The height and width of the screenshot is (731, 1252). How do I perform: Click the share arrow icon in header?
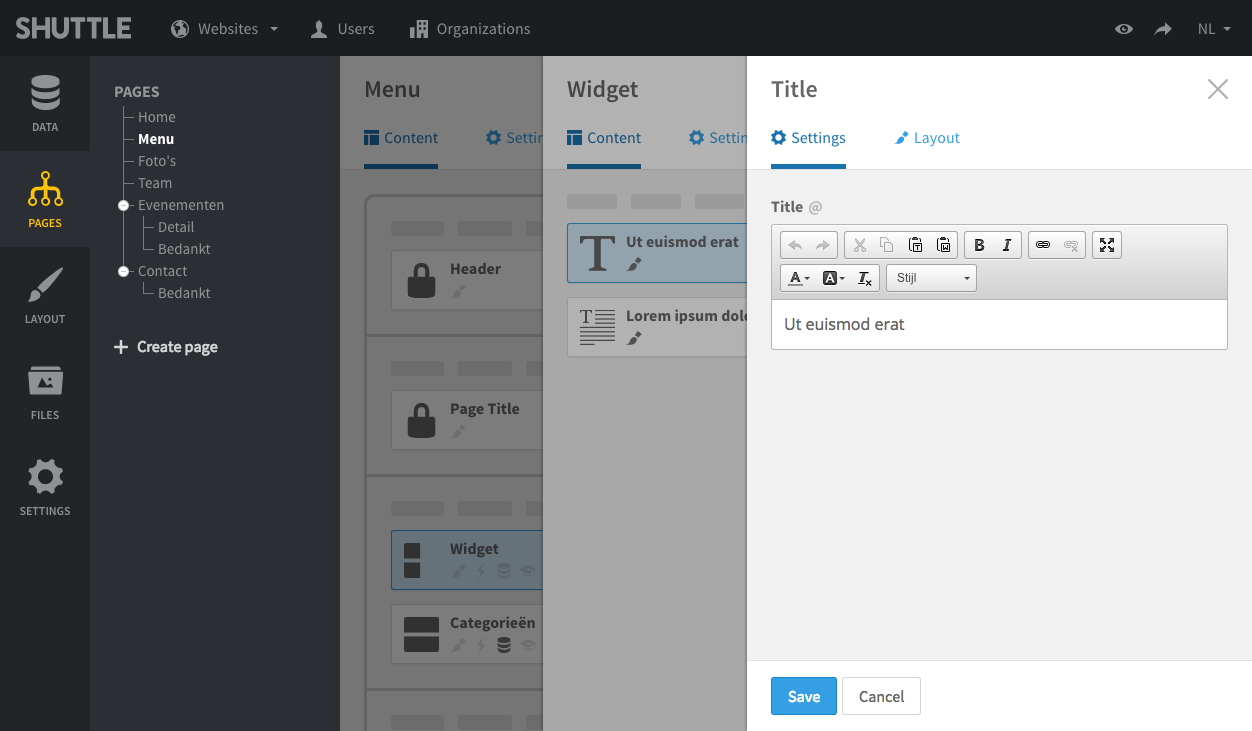(x=1163, y=29)
